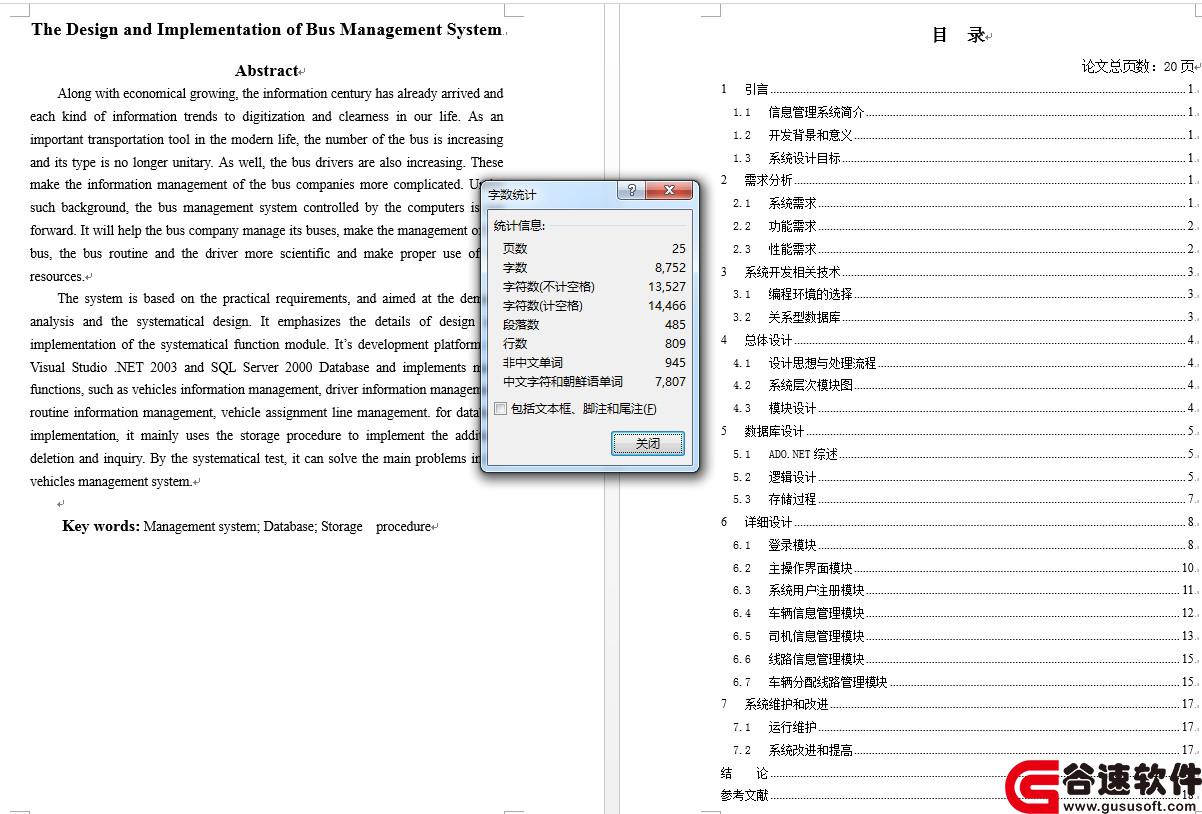Select contents entry '2.2 功能需求'

(964, 227)
